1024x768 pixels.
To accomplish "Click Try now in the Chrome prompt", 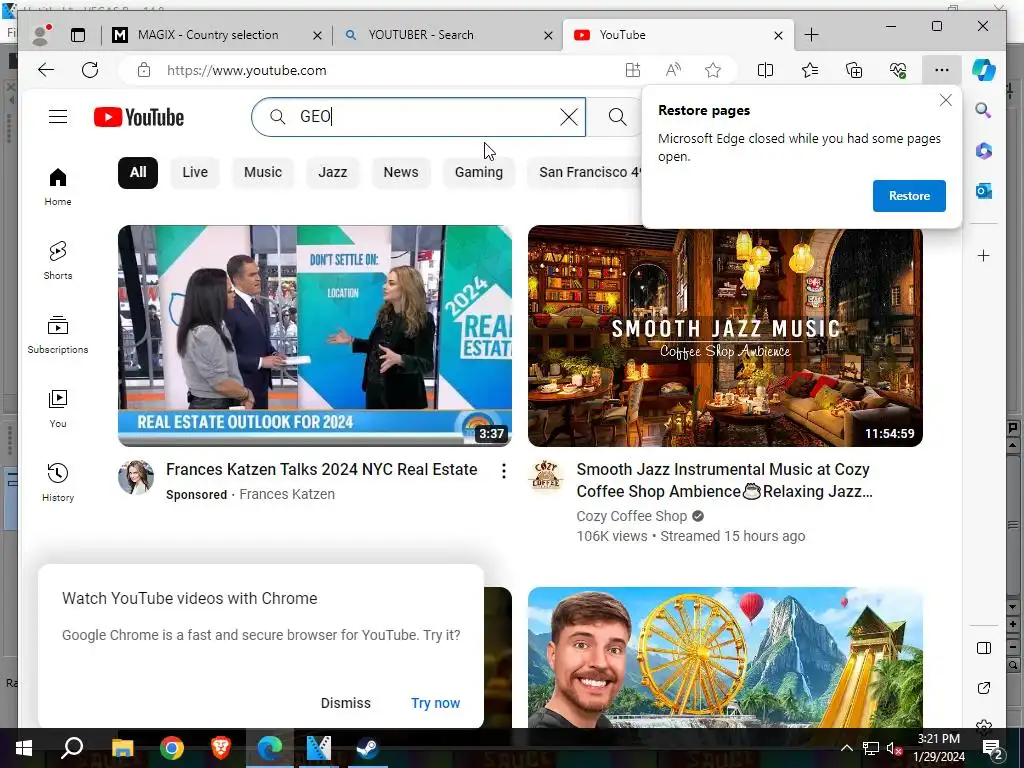I will [x=436, y=703].
